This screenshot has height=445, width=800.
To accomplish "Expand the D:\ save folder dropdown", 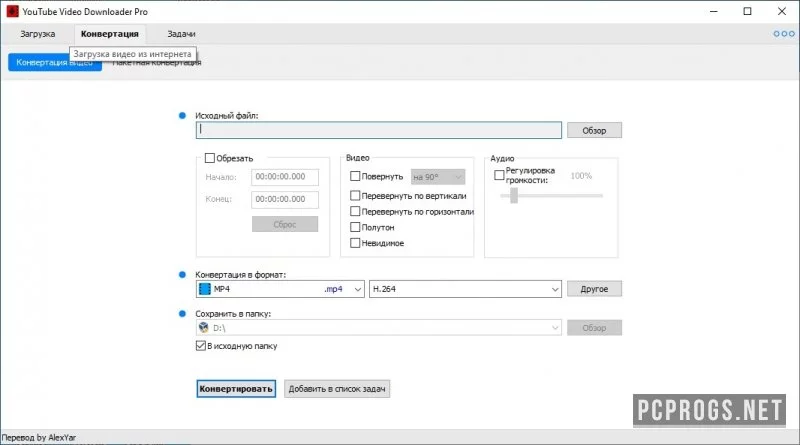I will click(379, 328).
